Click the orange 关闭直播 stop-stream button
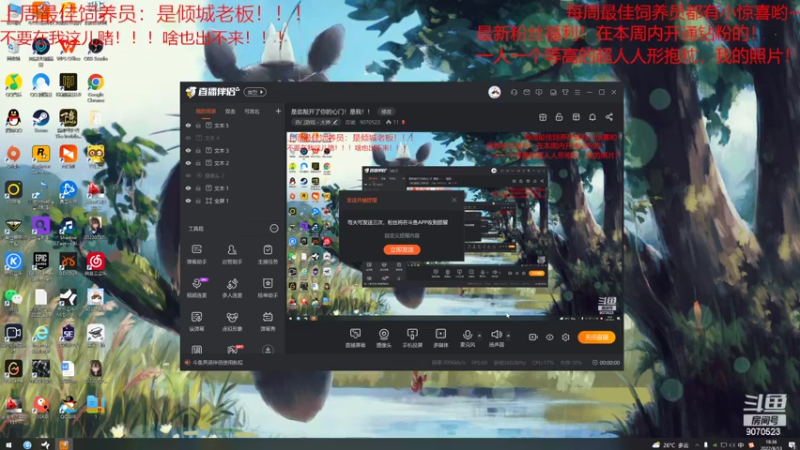800x450 pixels. pyautogui.click(x=596, y=337)
